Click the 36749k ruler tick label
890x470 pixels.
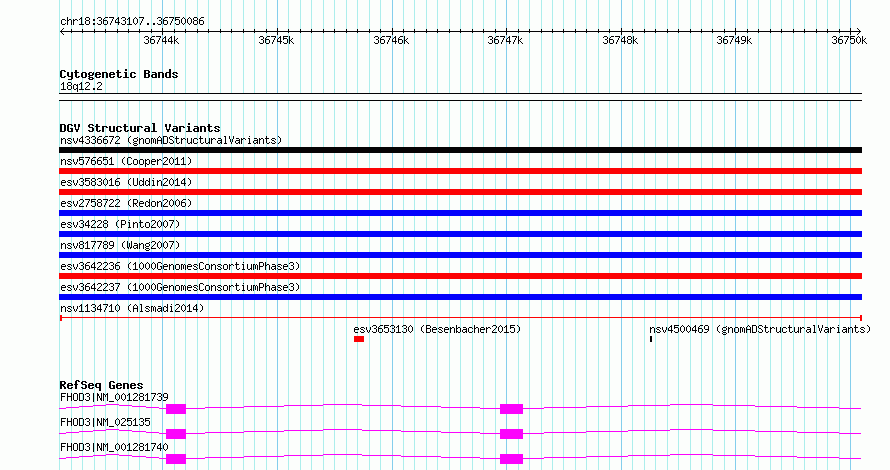tap(734, 40)
